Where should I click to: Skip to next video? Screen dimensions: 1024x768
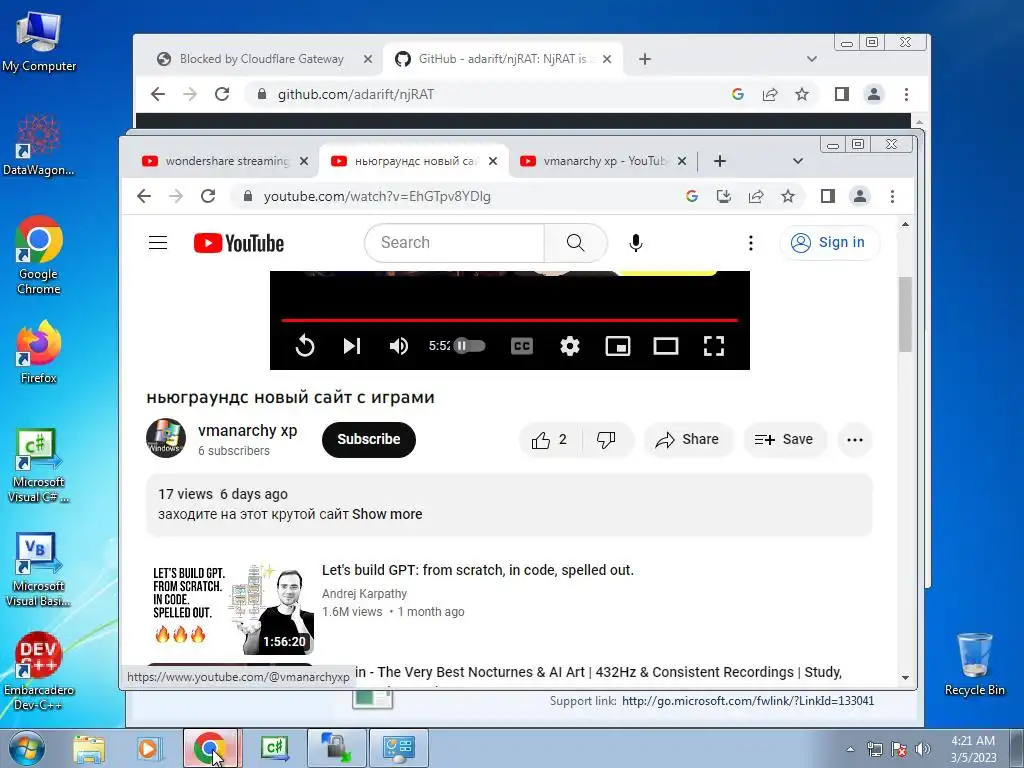[352, 345]
